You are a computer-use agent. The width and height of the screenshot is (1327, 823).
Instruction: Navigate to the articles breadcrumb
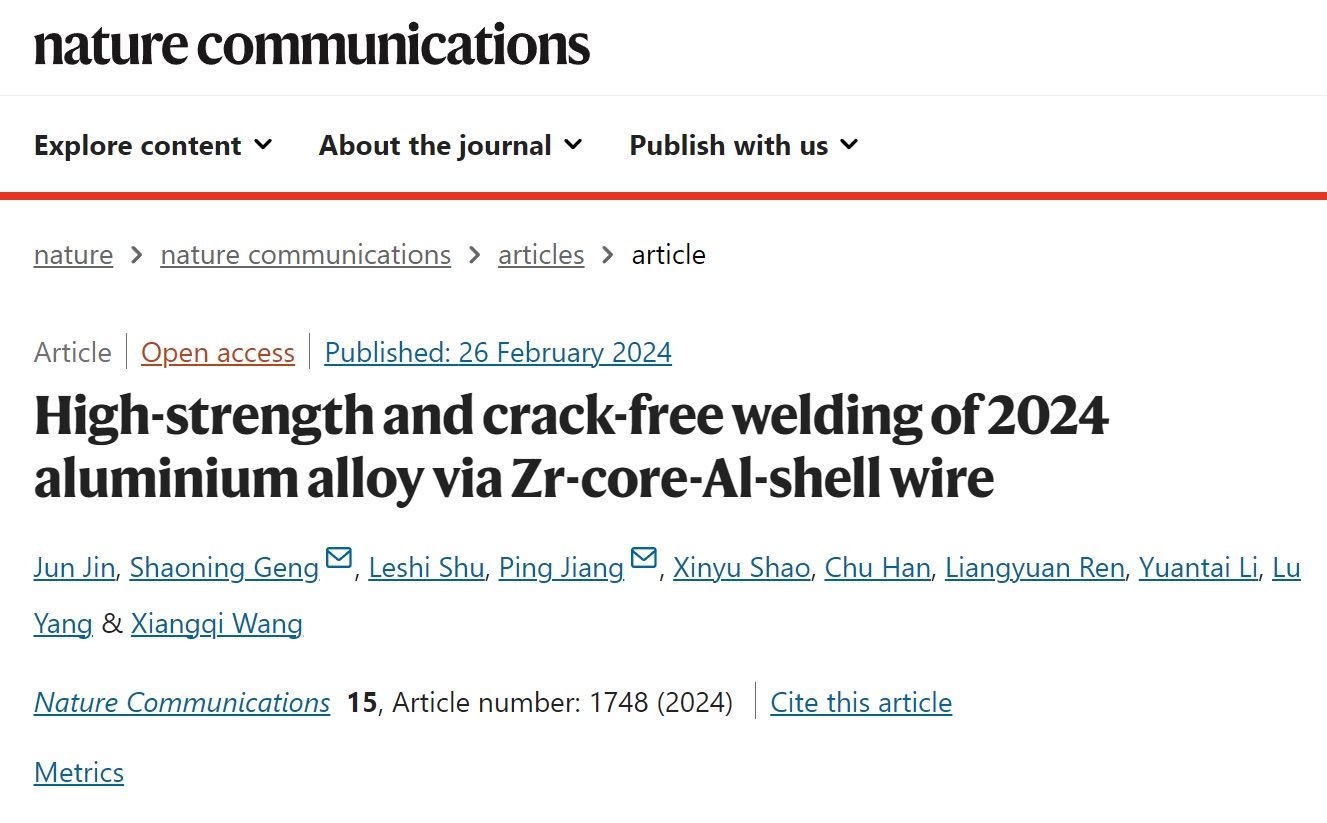(541, 255)
